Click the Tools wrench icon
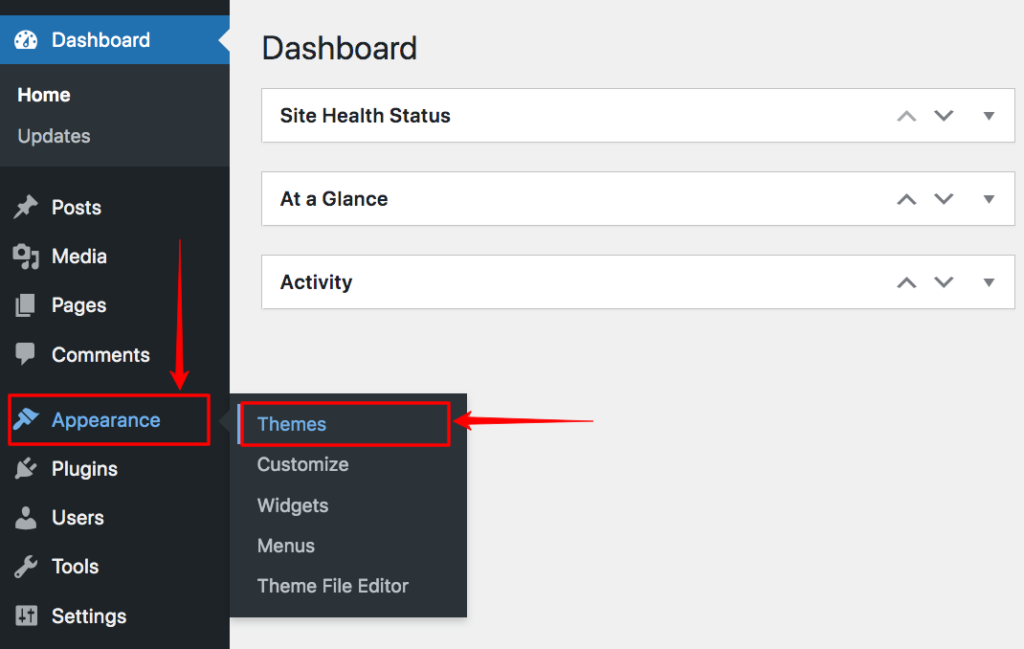Screen dimensions: 1024x649 [25, 566]
